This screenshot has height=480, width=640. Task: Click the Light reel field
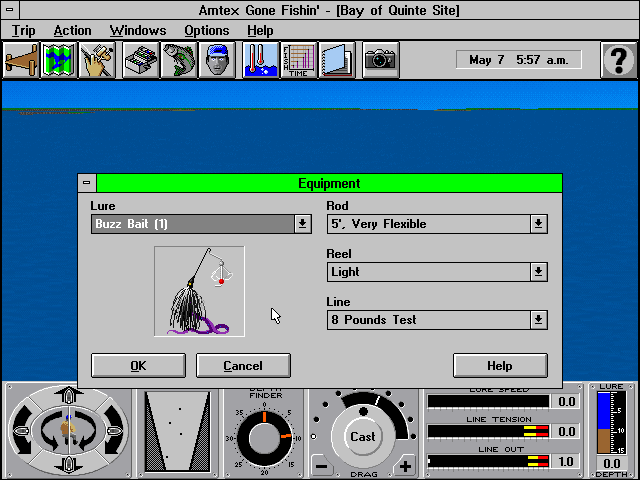pos(429,272)
